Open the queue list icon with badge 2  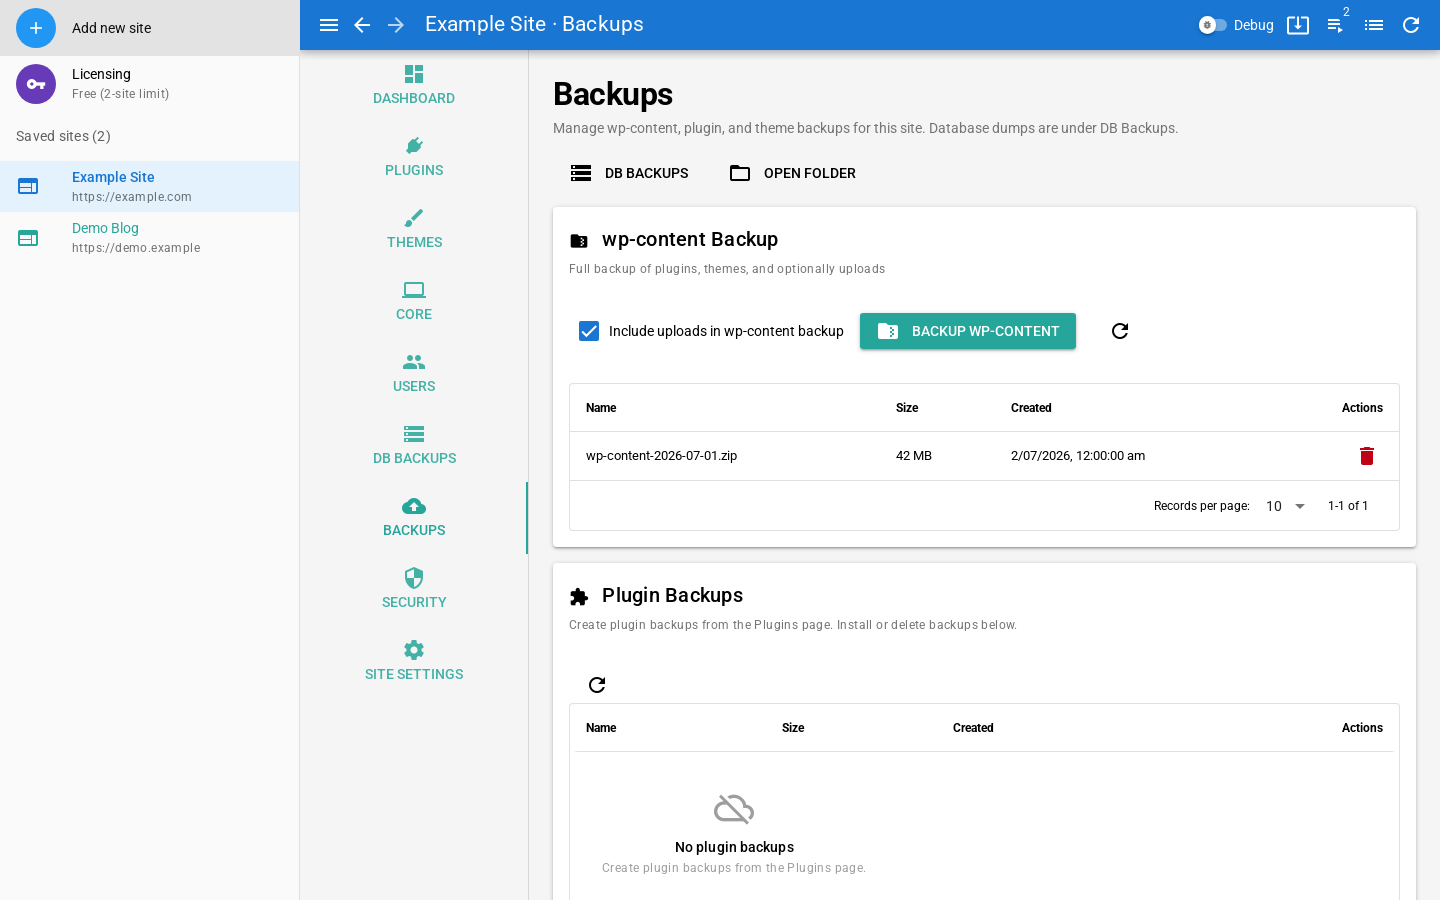click(x=1336, y=25)
